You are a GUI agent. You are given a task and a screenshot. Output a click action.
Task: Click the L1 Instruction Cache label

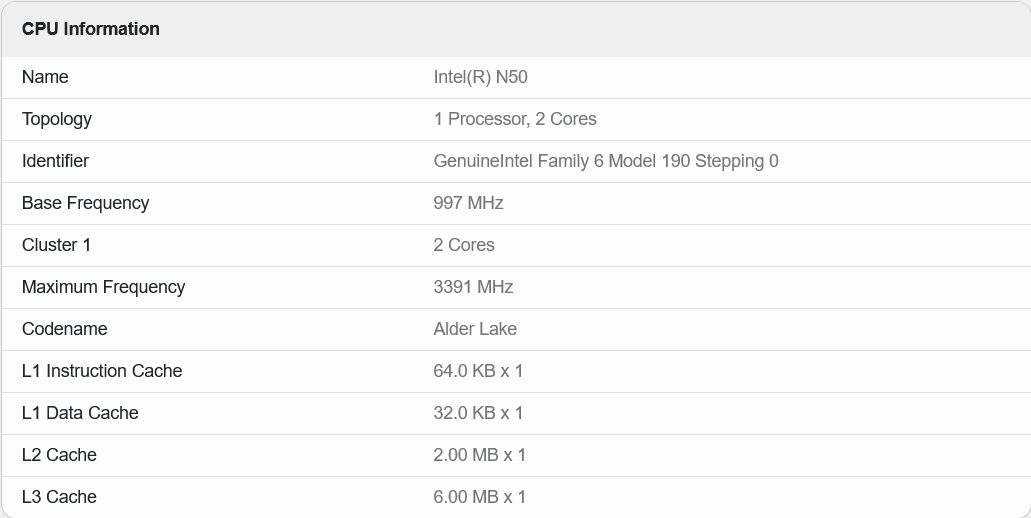point(102,371)
